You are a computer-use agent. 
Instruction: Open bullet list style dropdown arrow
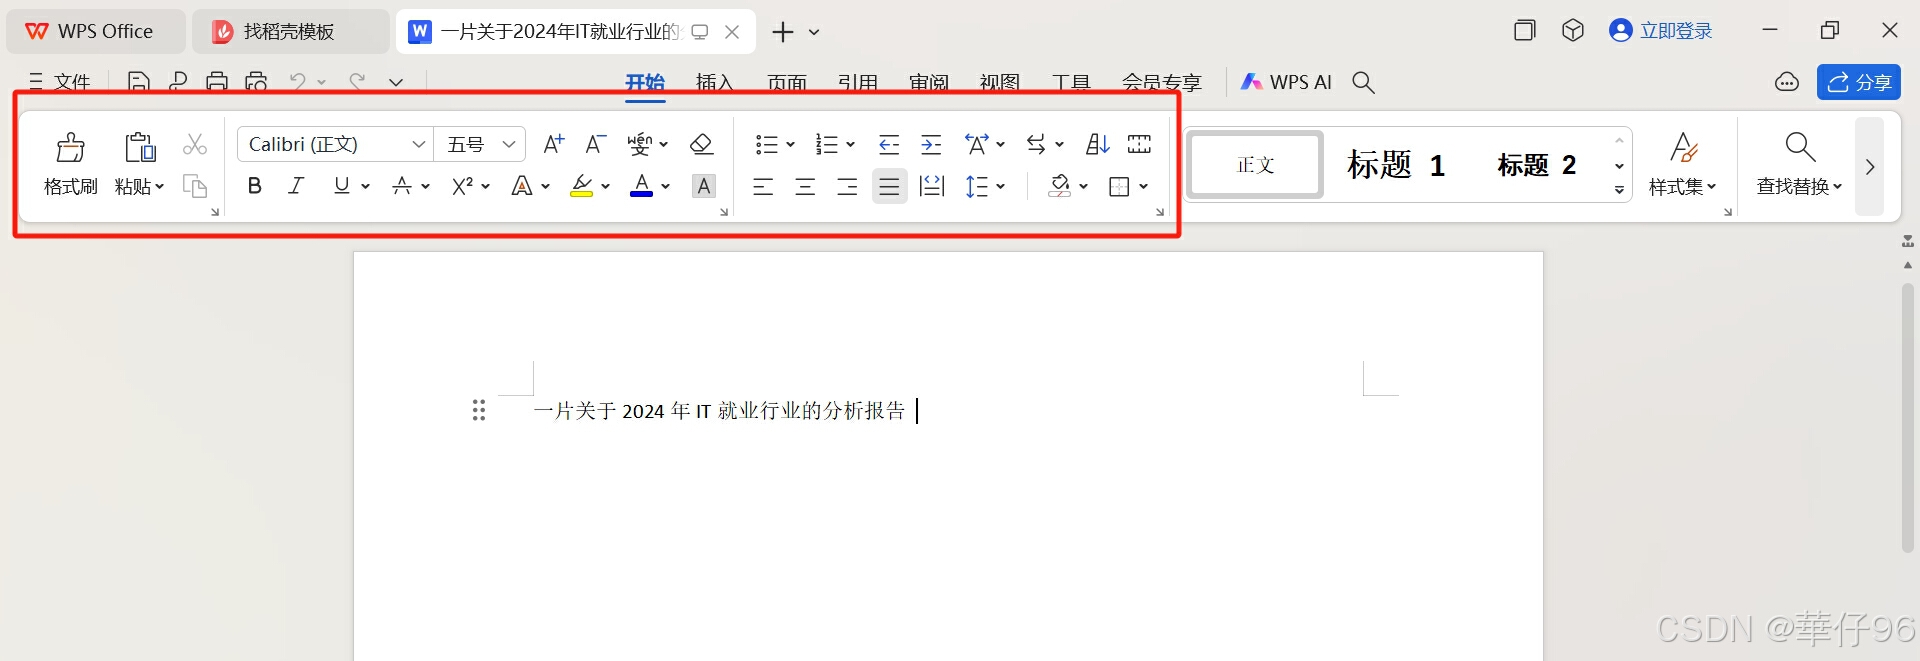(x=790, y=146)
